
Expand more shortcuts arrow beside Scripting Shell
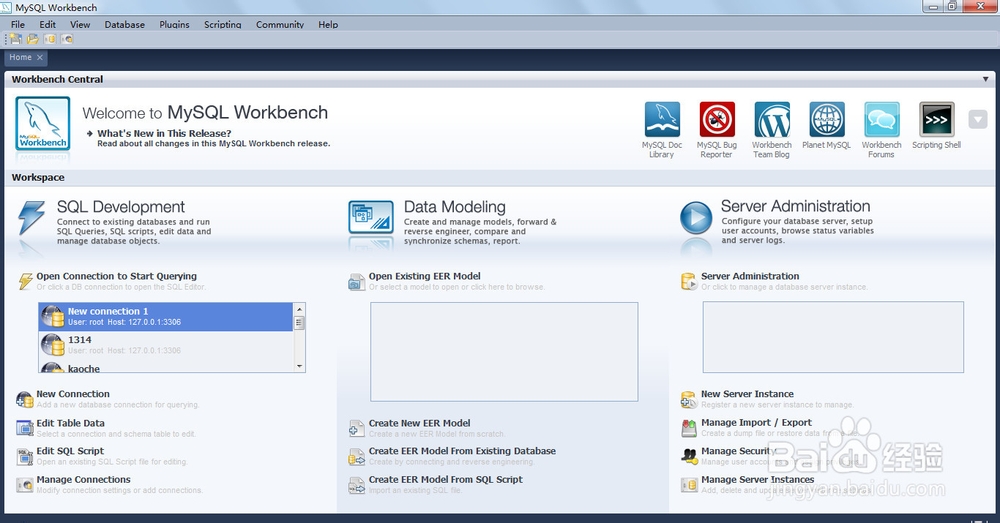point(978,119)
